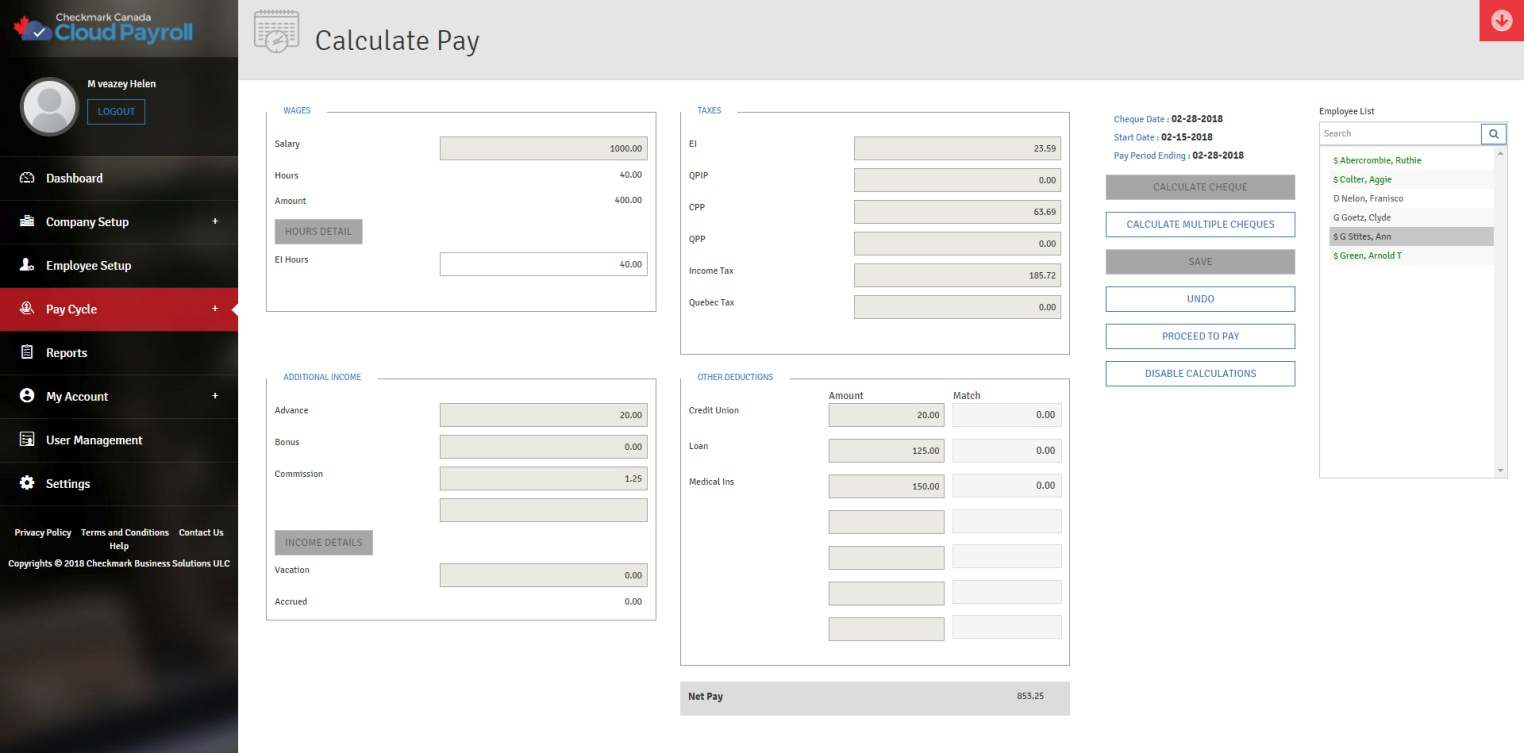Expand the Pay Cycle submenu plus

(x=215, y=309)
